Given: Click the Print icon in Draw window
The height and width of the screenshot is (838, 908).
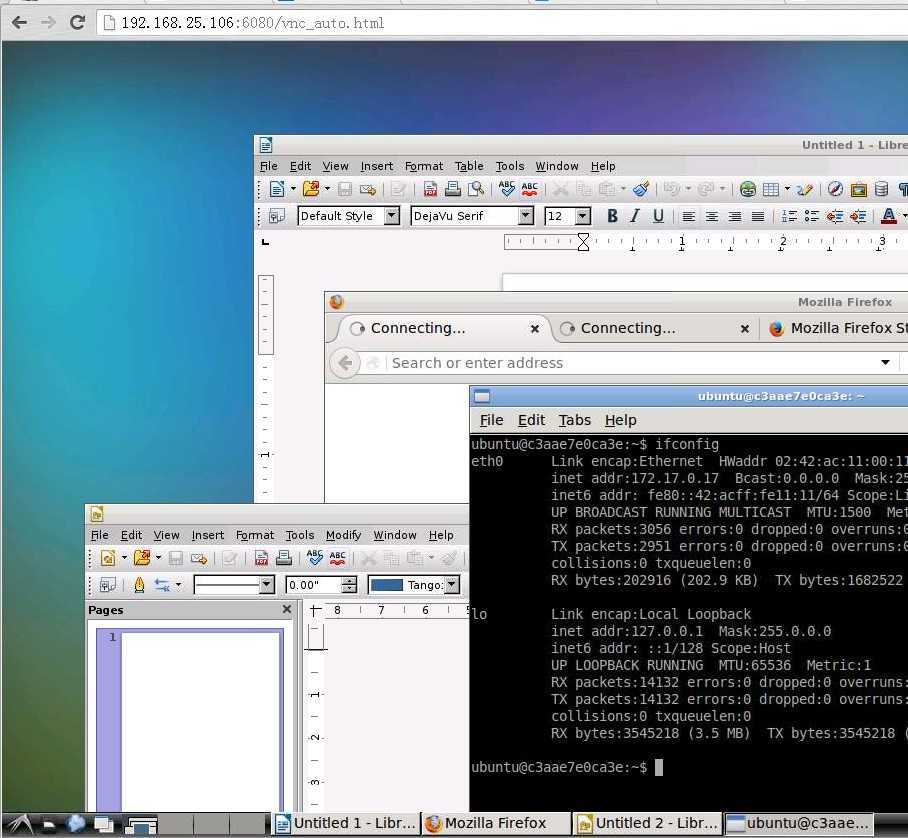Looking at the screenshot, I should [x=284, y=558].
